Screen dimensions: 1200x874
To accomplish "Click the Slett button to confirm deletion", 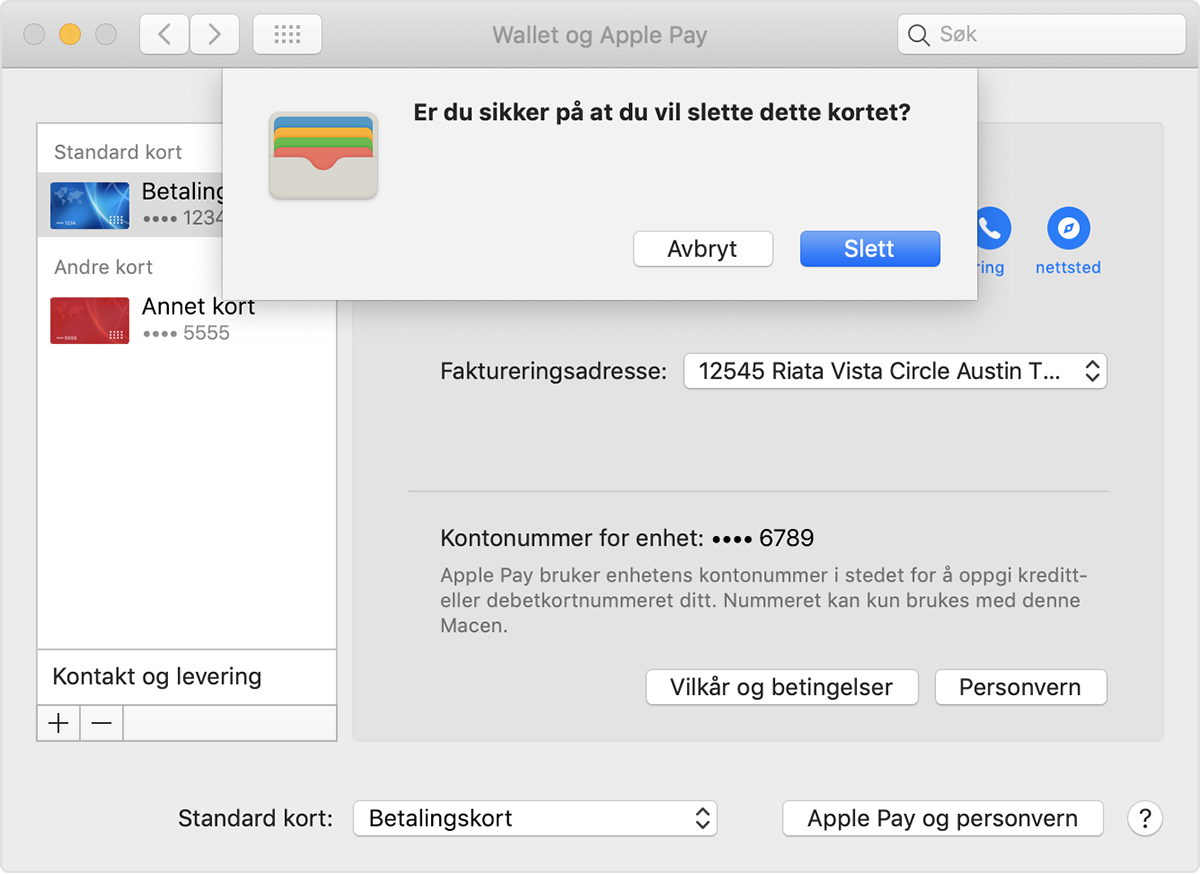I will (x=870, y=249).
